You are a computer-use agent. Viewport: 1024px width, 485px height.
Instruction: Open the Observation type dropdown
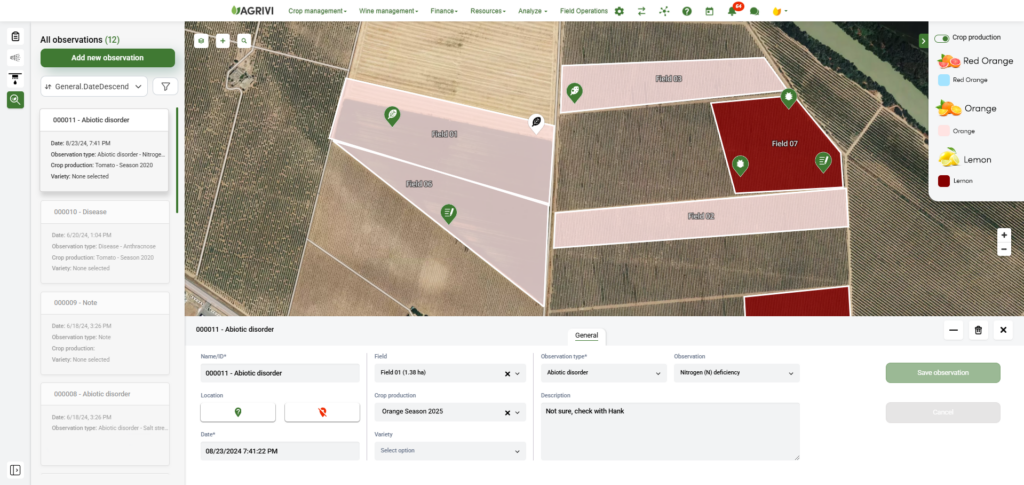[x=603, y=373]
